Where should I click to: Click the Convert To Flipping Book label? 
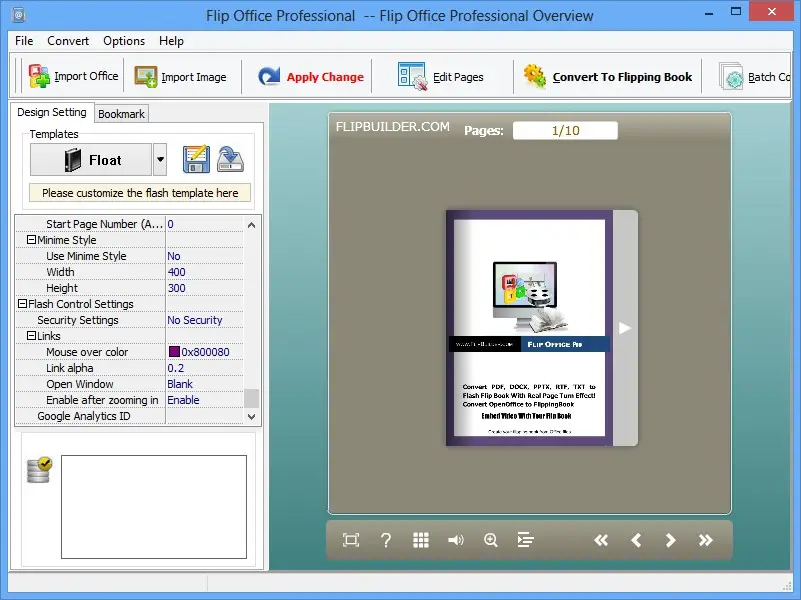pos(622,77)
